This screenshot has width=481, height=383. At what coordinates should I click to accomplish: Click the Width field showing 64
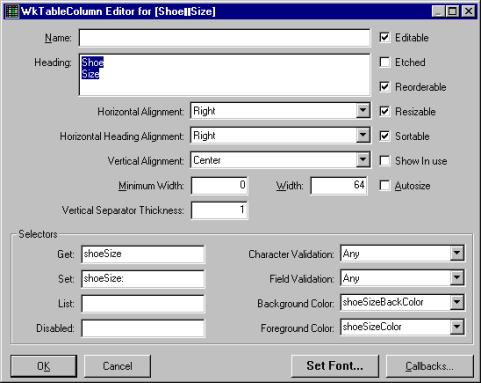click(339, 185)
